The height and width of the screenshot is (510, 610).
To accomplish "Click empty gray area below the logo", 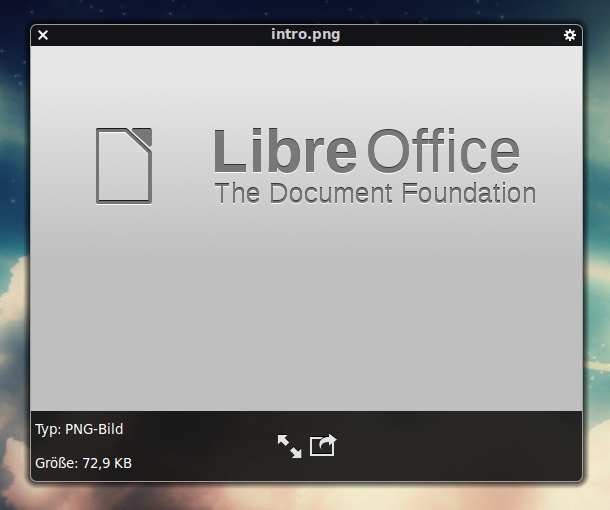I will pyautogui.click(x=306, y=311).
